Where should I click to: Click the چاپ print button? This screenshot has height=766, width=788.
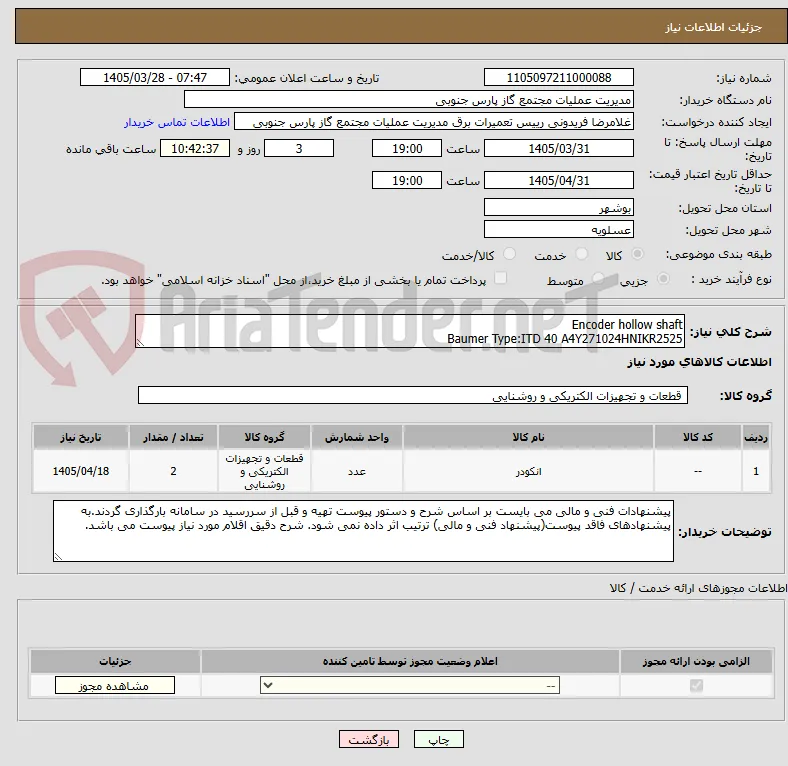pyautogui.click(x=438, y=740)
